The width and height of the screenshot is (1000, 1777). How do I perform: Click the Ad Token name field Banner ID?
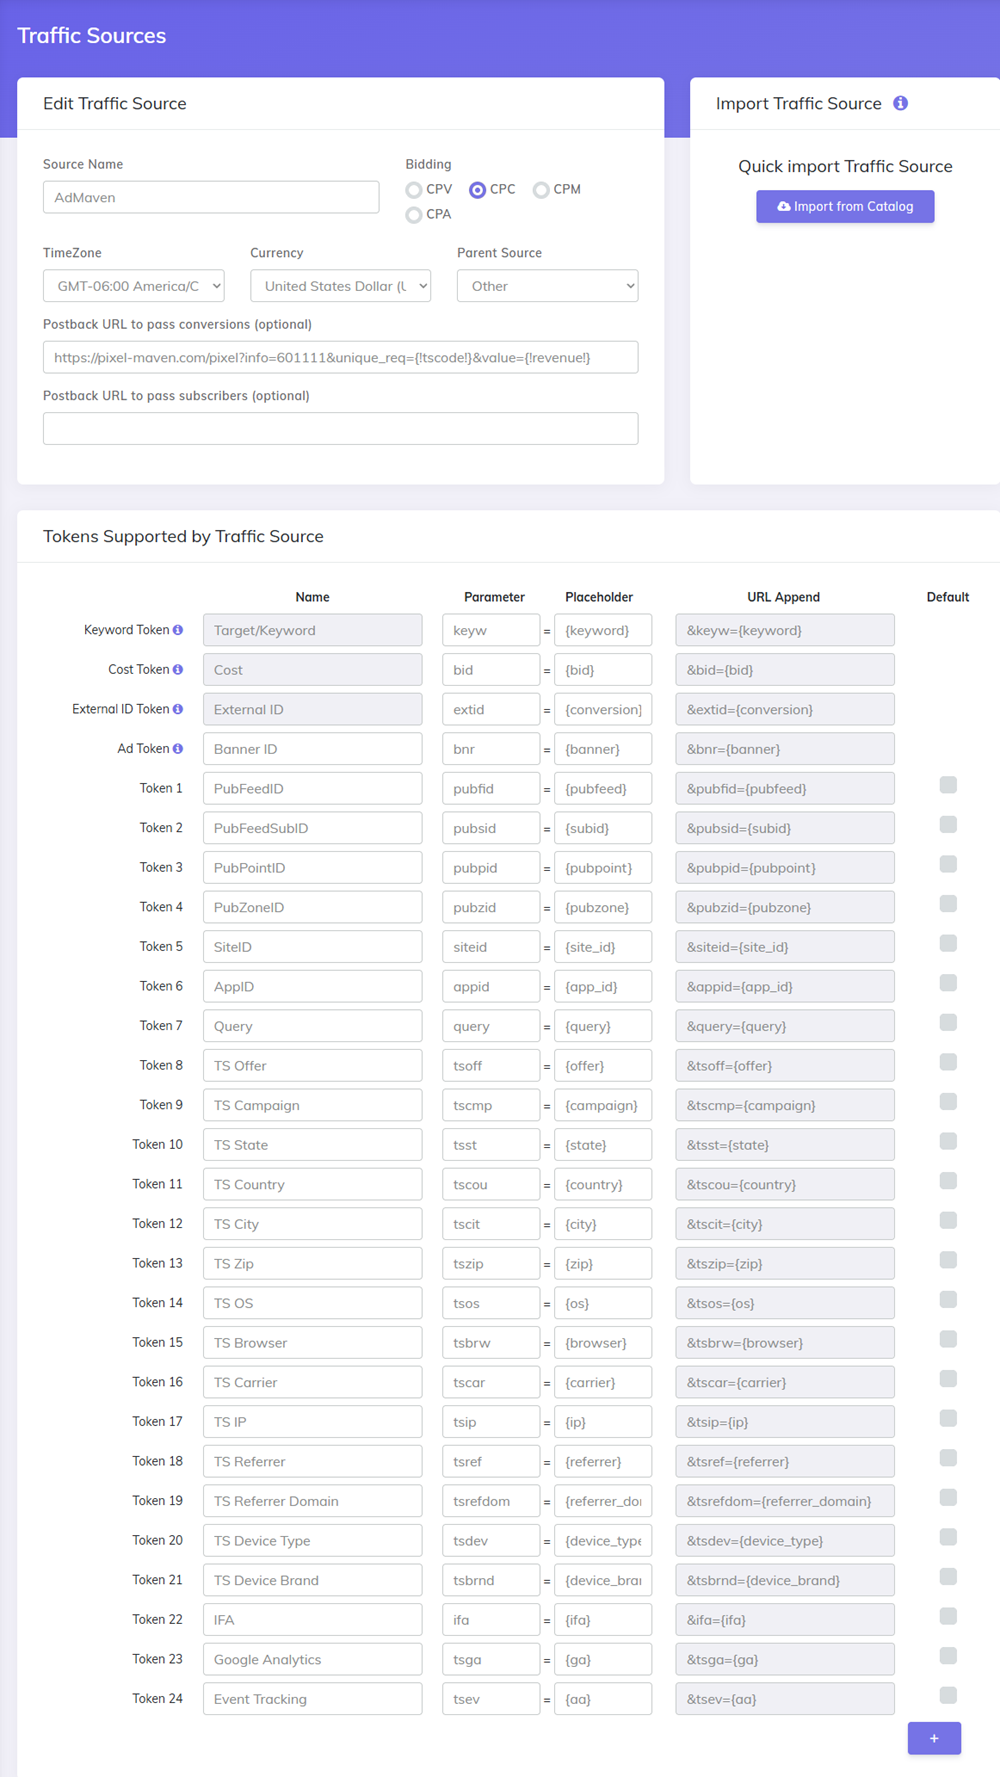pos(312,749)
